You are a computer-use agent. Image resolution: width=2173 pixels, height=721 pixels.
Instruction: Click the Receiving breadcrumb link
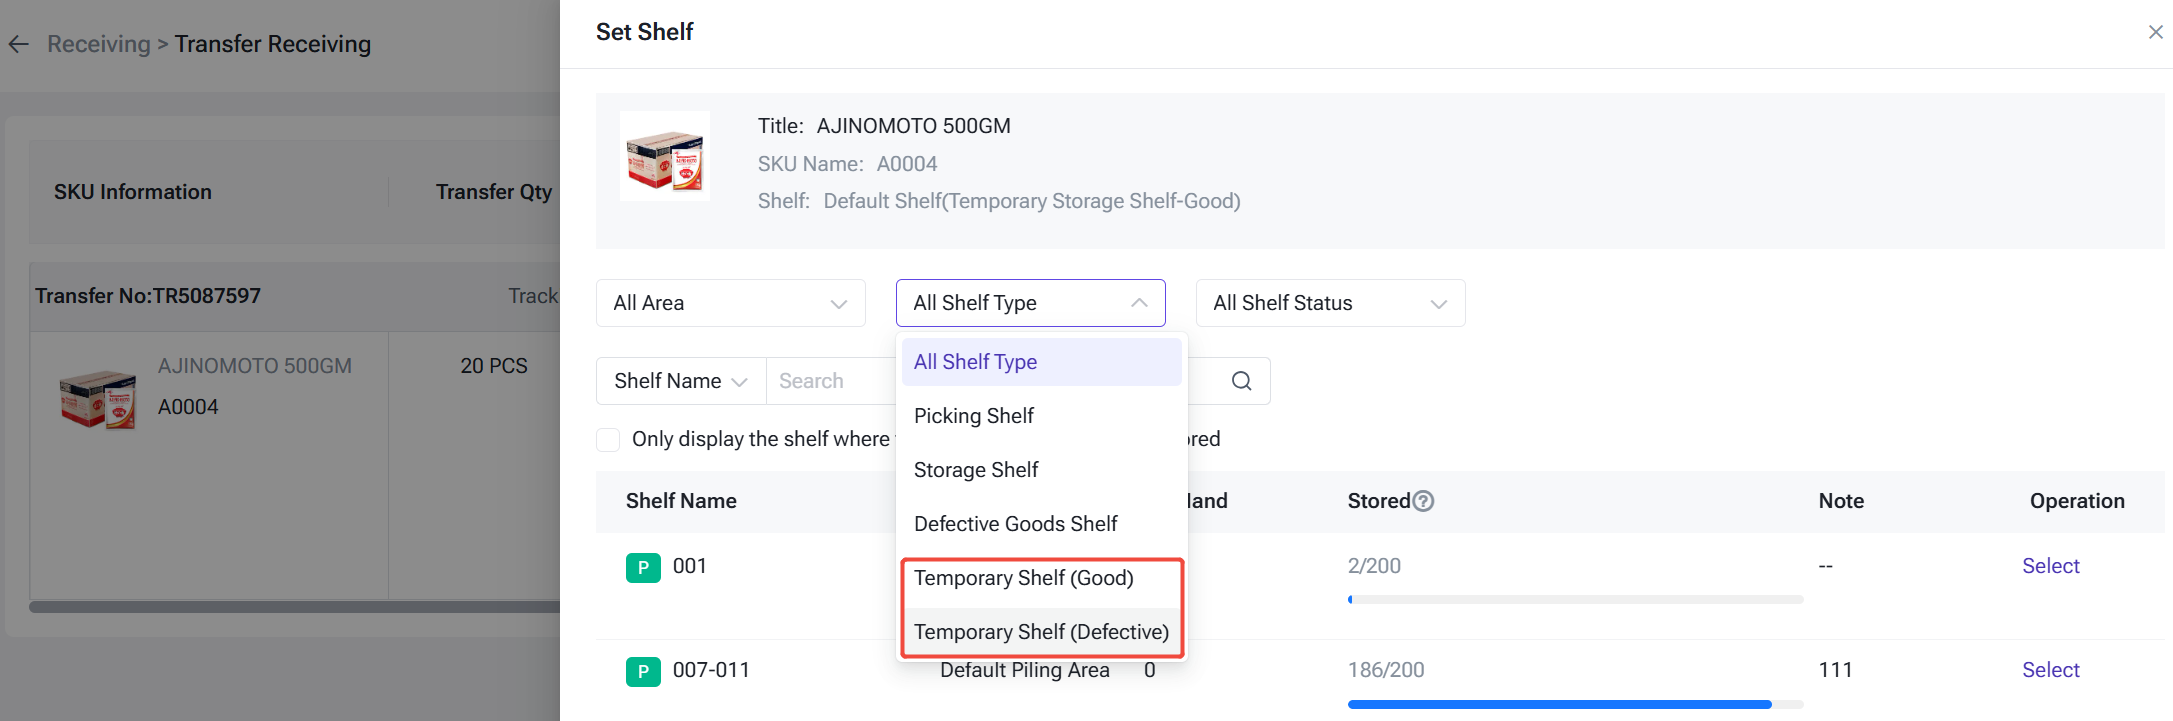coord(98,44)
